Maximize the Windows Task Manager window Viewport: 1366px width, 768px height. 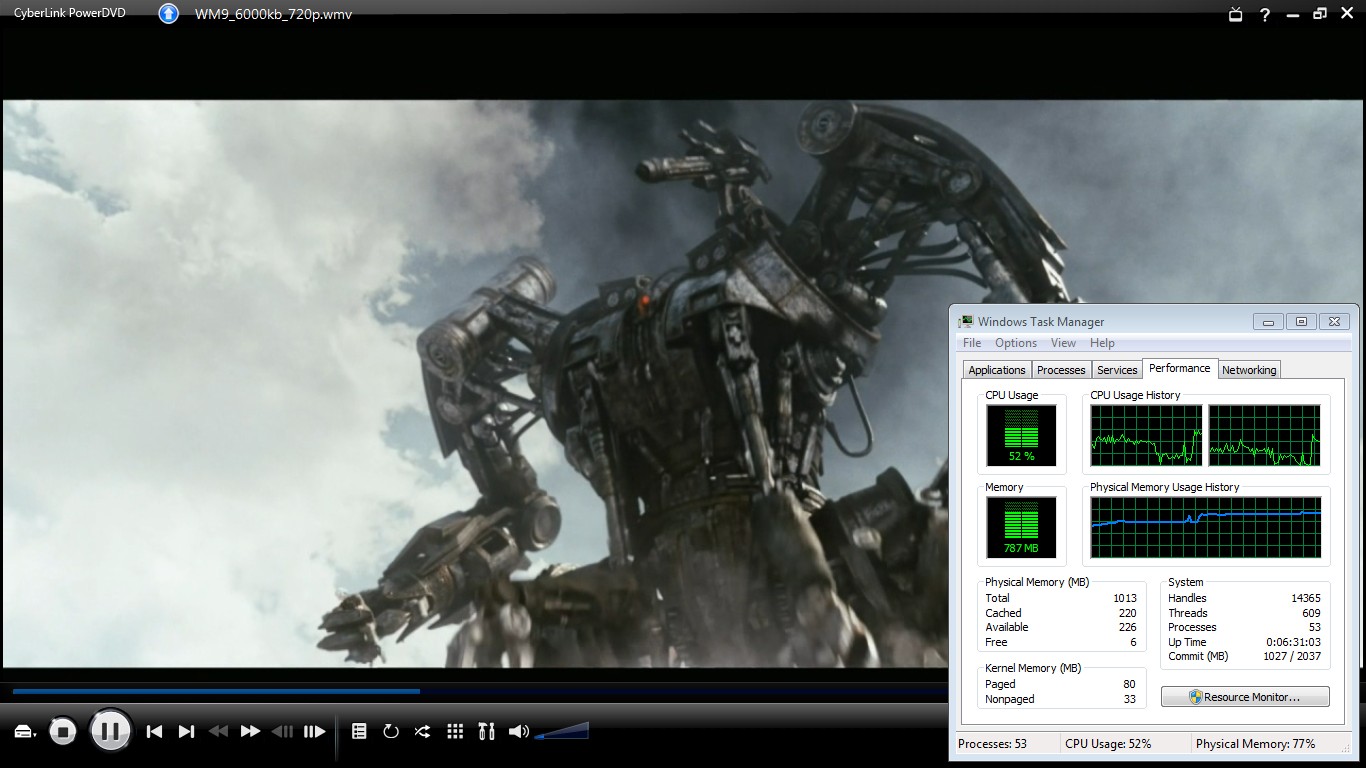(1301, 322)
